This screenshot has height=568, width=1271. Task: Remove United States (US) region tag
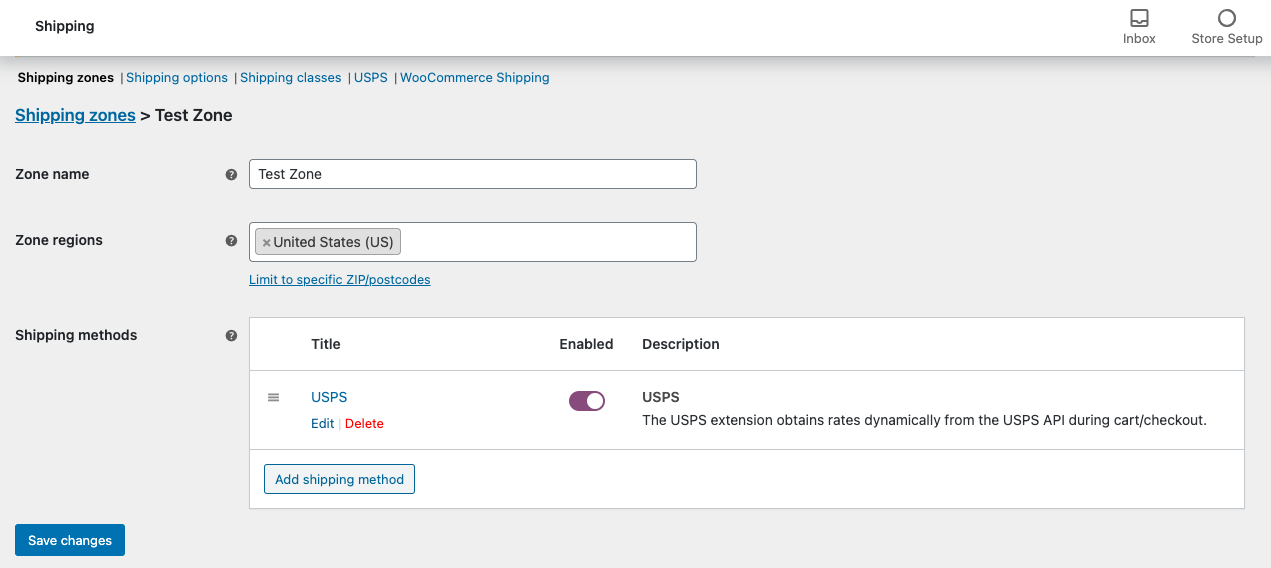(x=266, y=242)
